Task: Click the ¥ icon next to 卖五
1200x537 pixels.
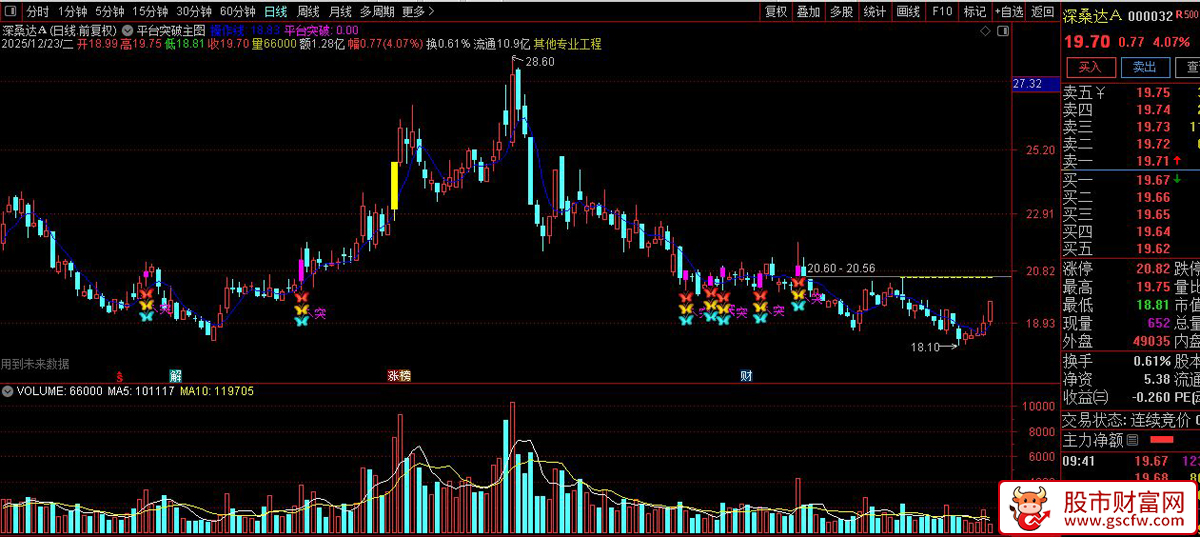Action: (1101, 93)
